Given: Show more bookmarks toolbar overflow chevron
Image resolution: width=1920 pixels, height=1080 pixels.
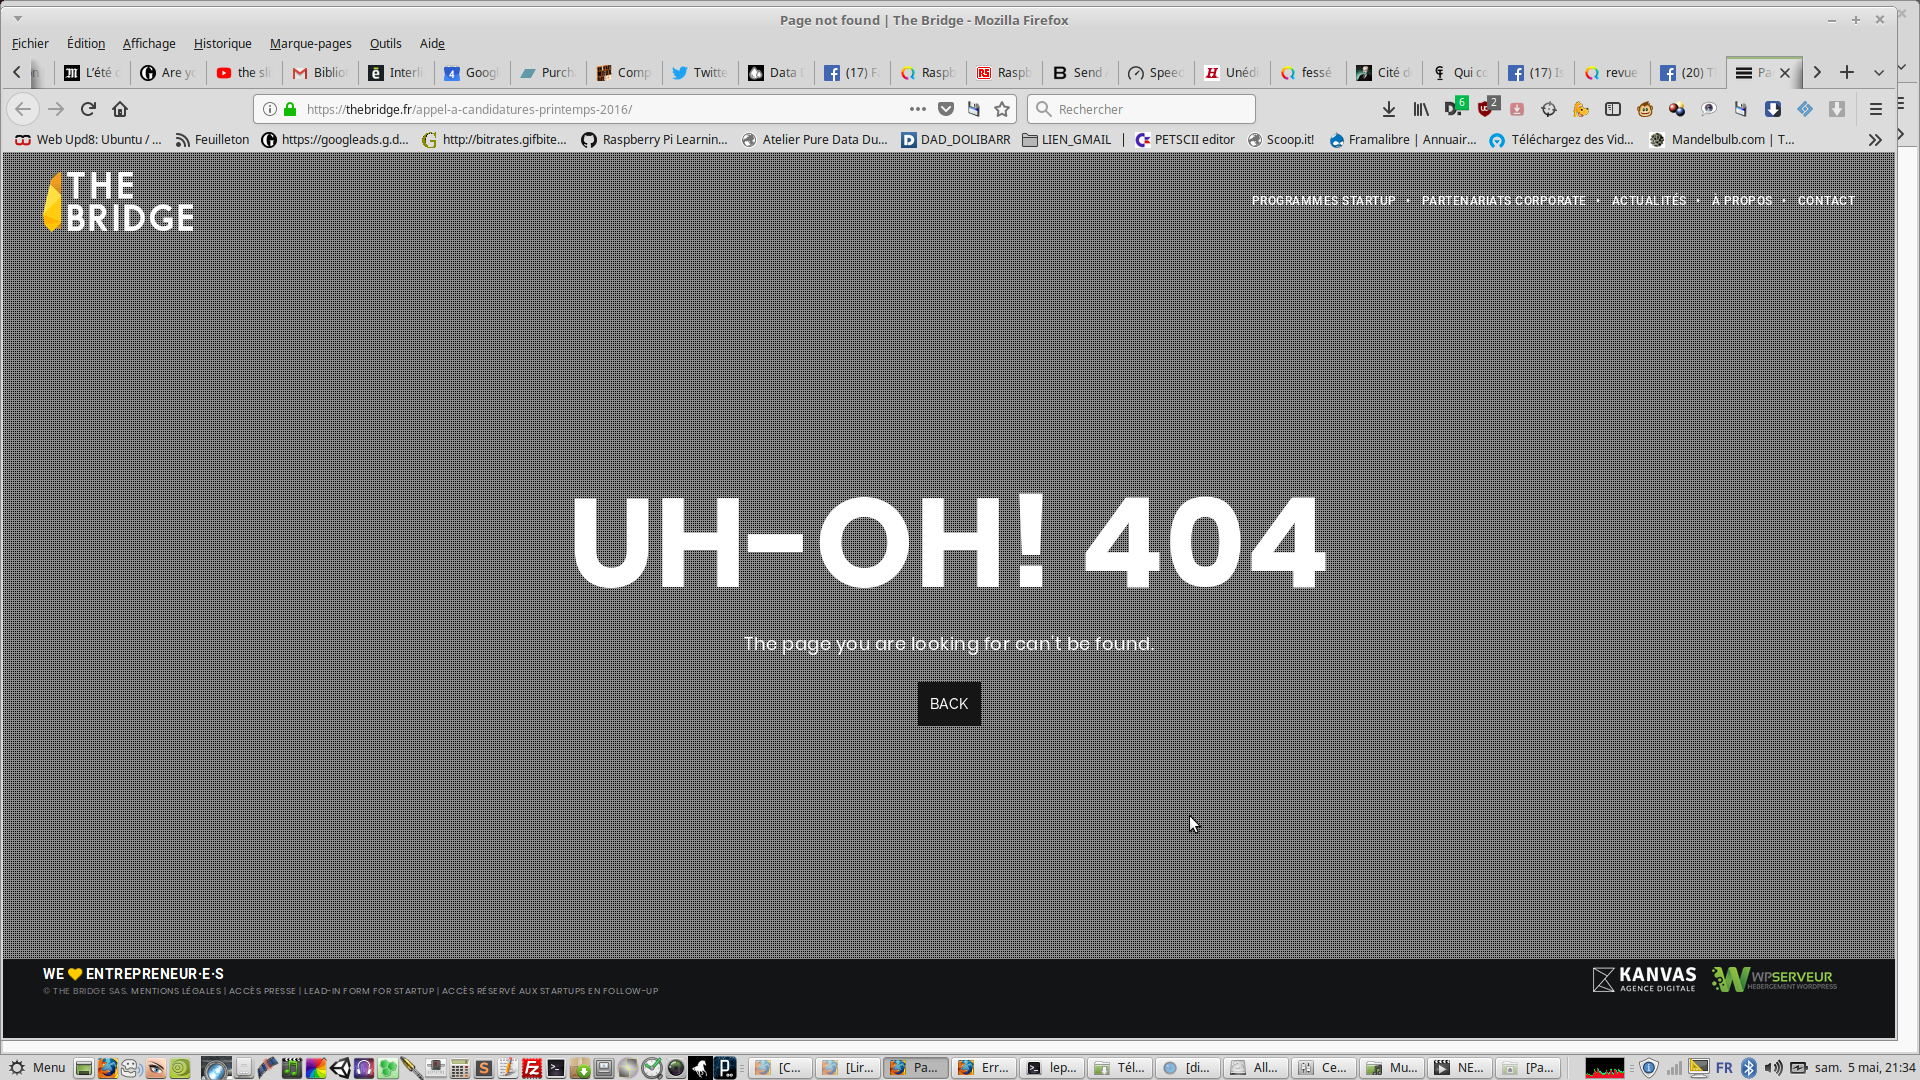Looking at the screenshot, I should point(1875,140).
